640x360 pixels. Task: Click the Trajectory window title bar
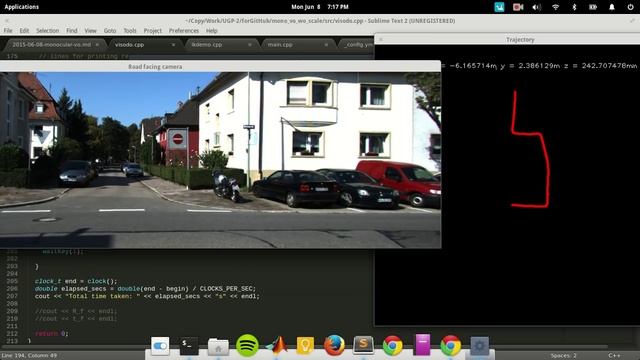point(520,40)
